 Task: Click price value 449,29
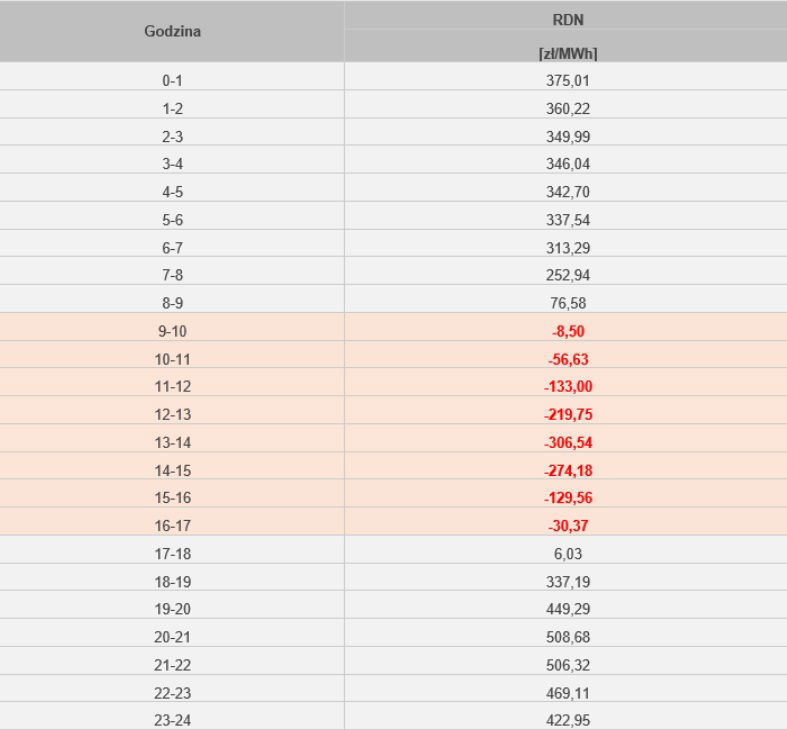tap(567, 609)
